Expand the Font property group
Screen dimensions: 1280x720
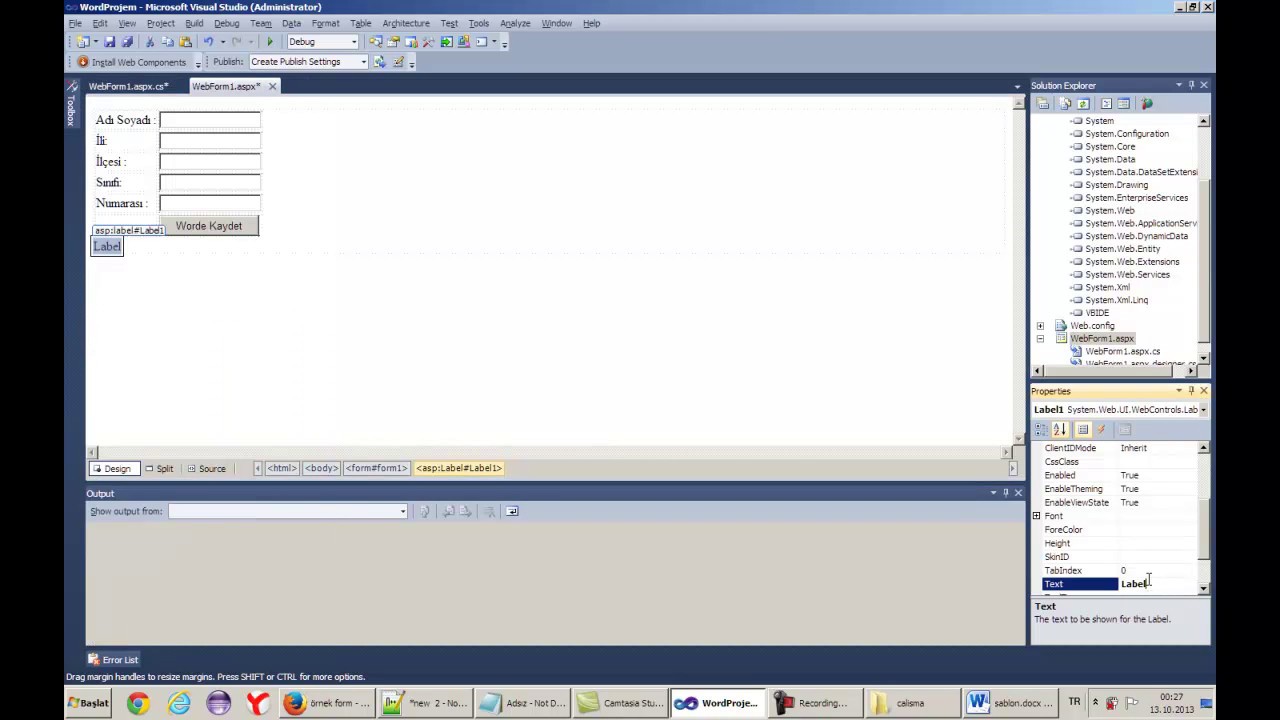pos(1036,516)
